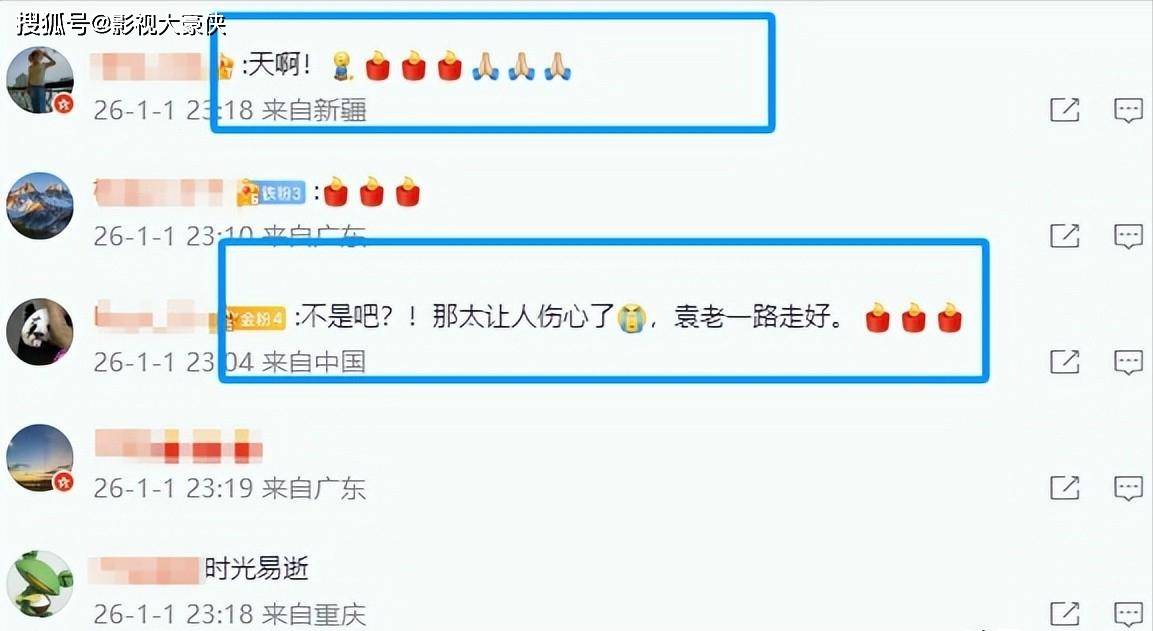Open blurred username of 时光易逝 commenter
Image resolution: width=1153 pixels, height=631 pixels.
pyautogui.click(x=145, y=570)
